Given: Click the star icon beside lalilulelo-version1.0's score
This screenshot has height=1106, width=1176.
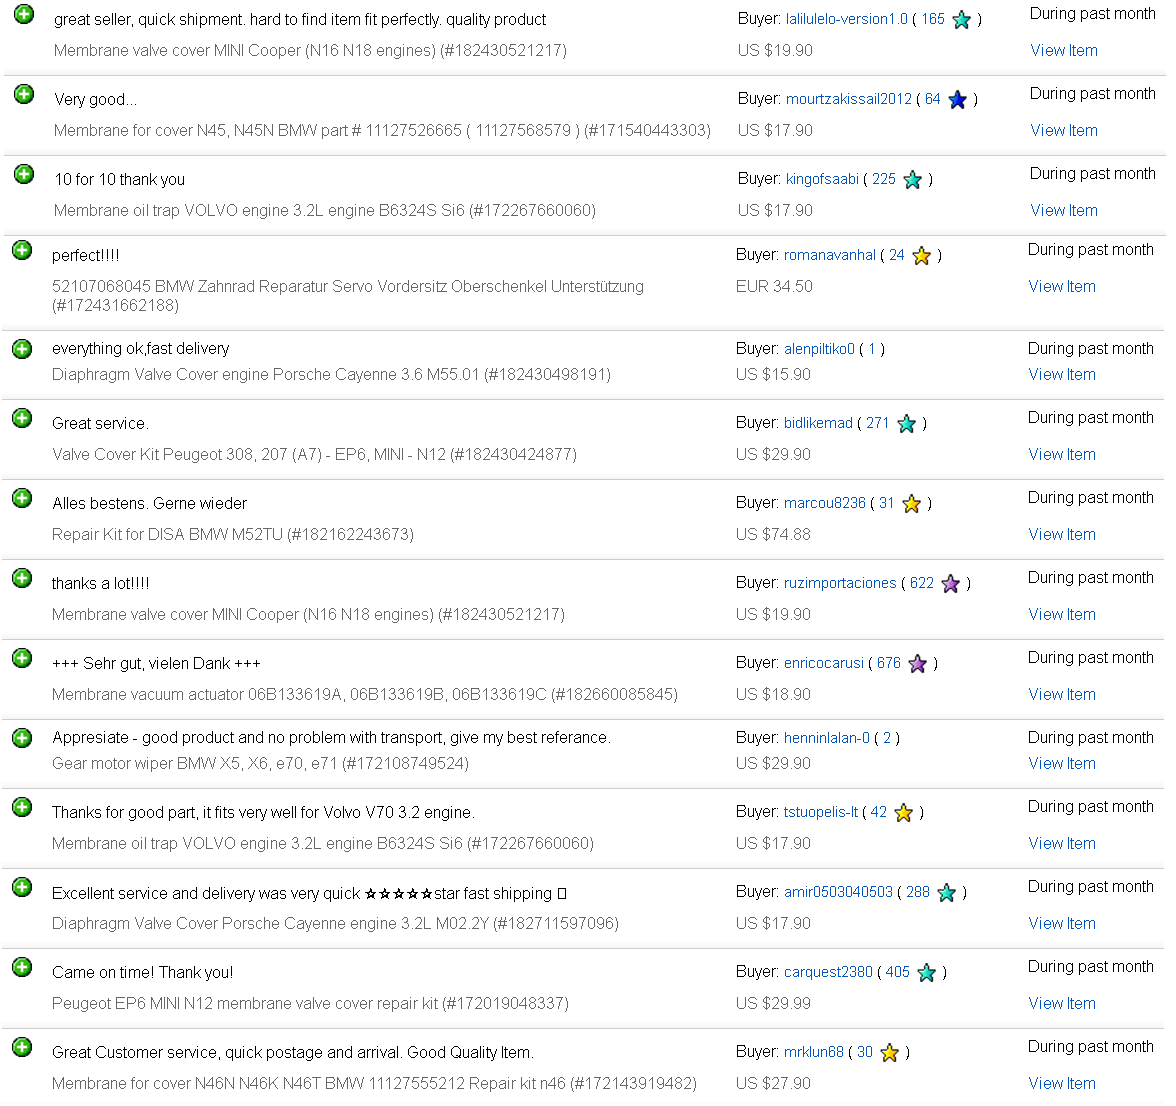Looking at the screenshot, I should click(x=962, y=20).
